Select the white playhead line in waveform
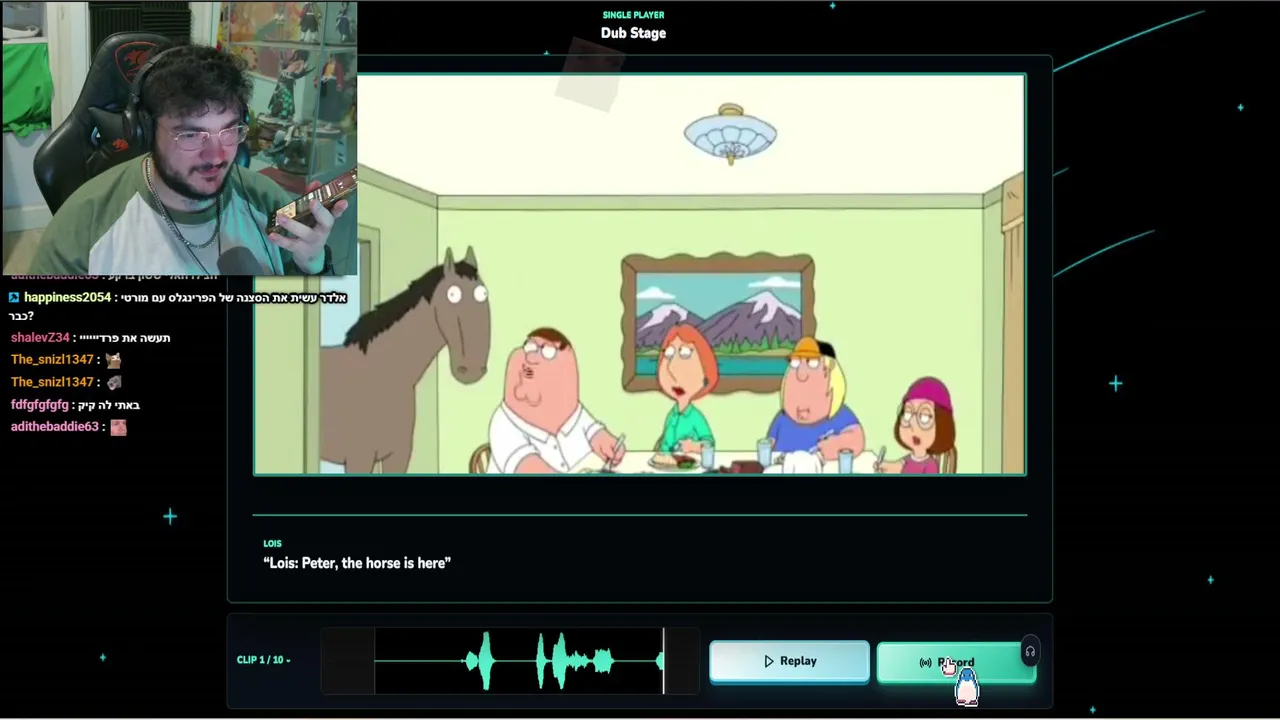 click(x=663, y=661)
